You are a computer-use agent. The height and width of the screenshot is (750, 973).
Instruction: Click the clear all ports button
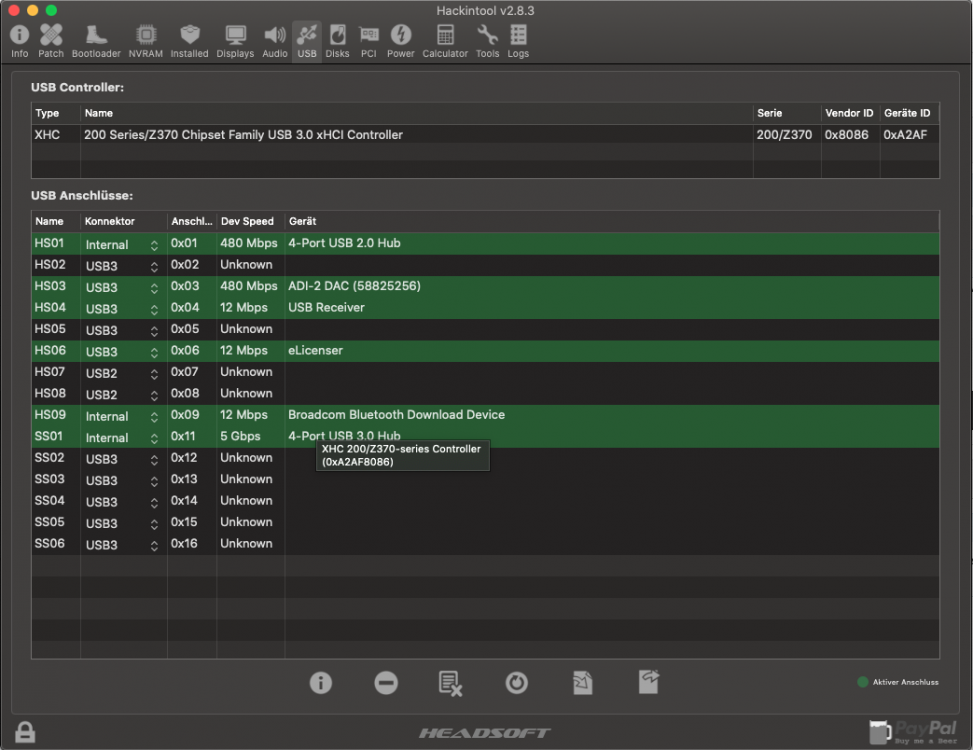[x=451, y=683]
